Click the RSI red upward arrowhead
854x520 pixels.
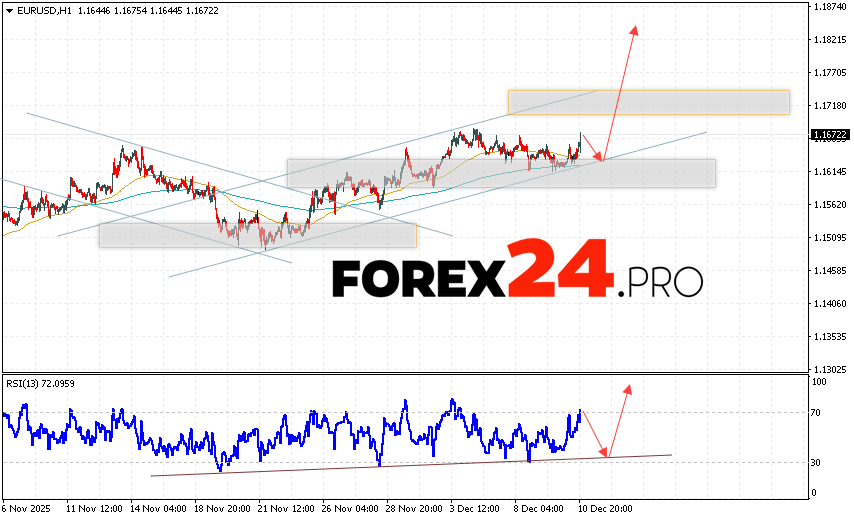click(627, 388)
